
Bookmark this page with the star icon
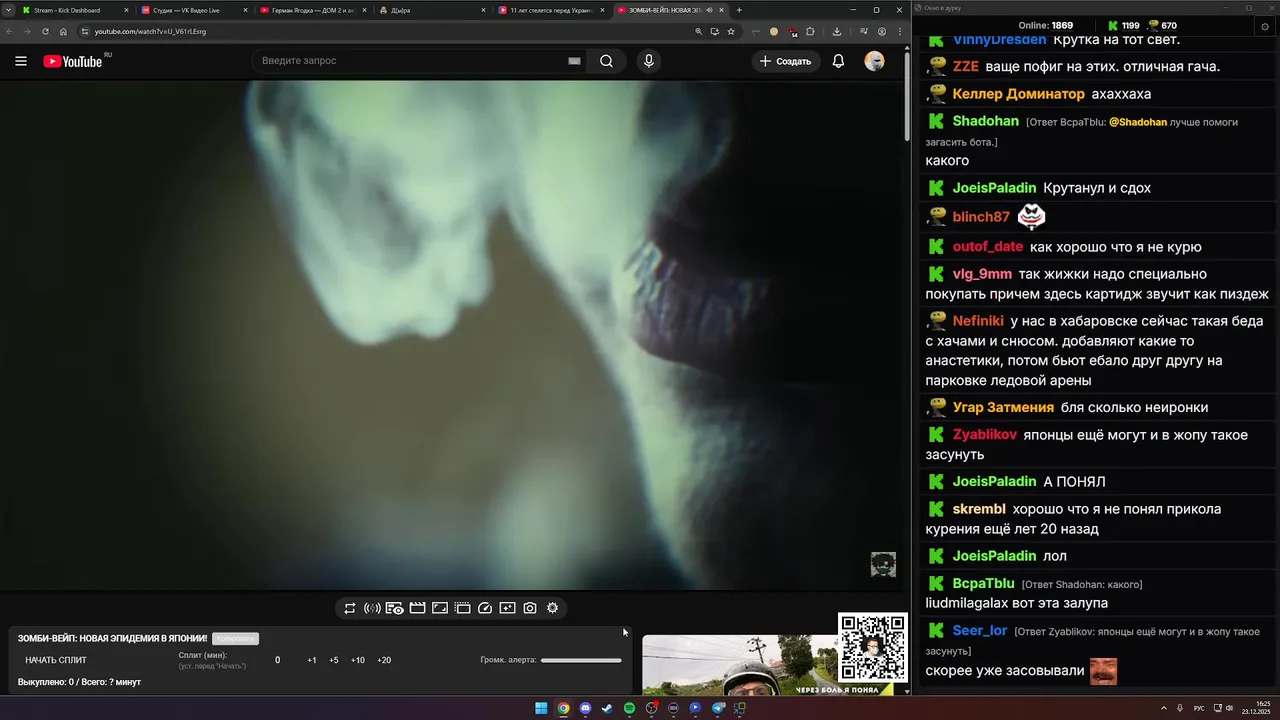[x=731, y=31]
